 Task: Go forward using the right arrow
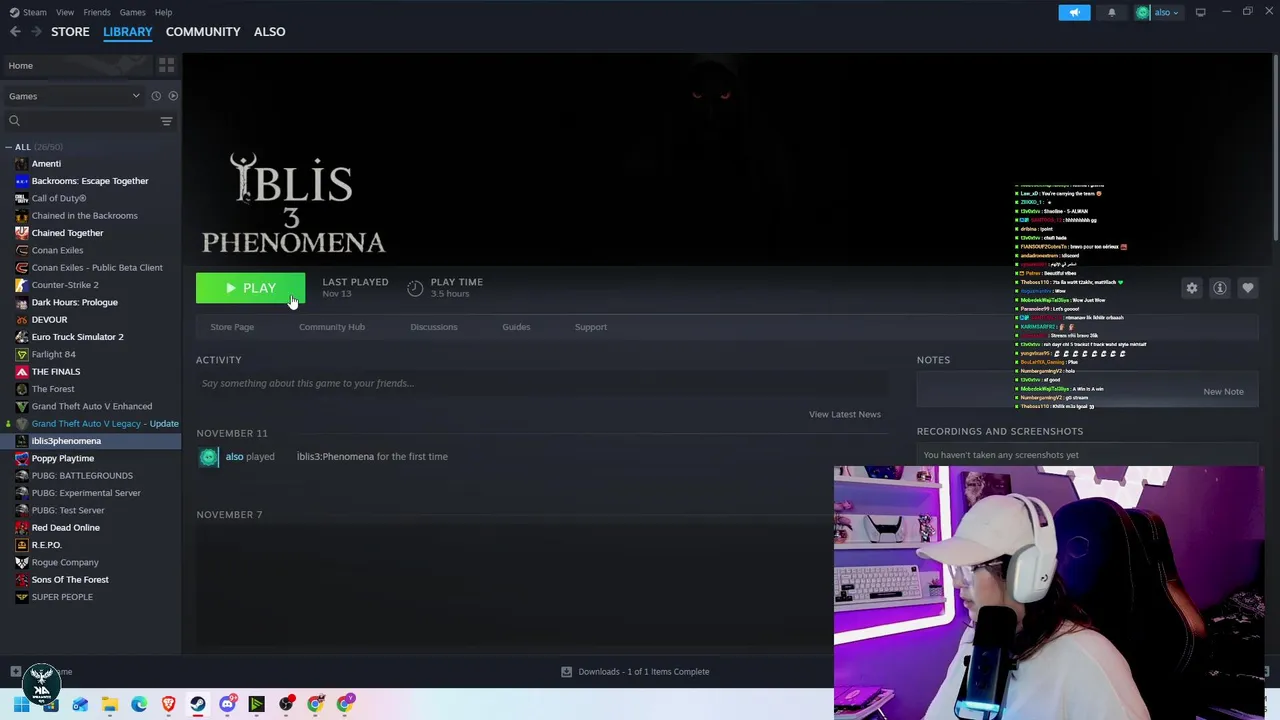click(36, 32)
